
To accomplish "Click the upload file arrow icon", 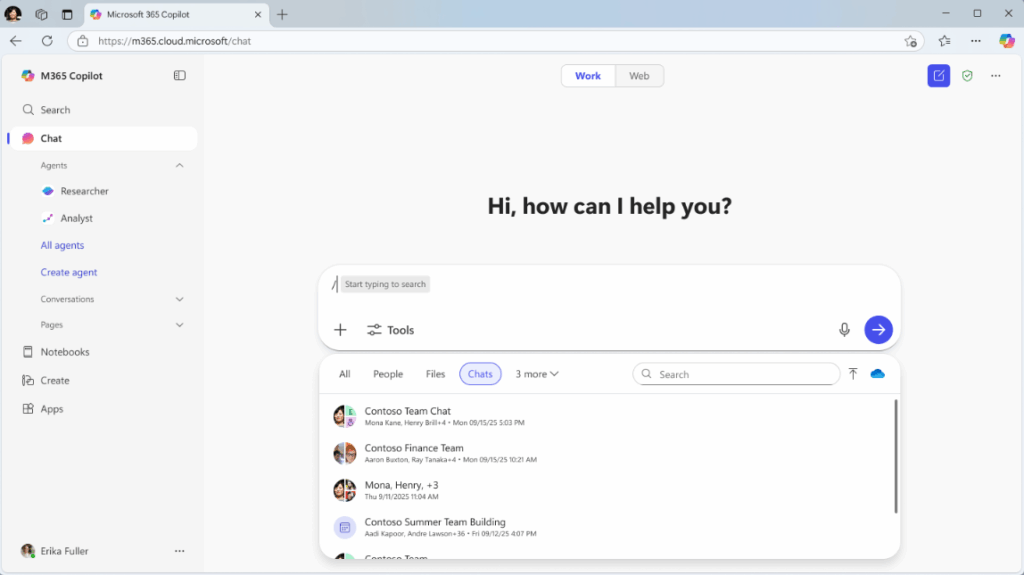I will [853, 374].
